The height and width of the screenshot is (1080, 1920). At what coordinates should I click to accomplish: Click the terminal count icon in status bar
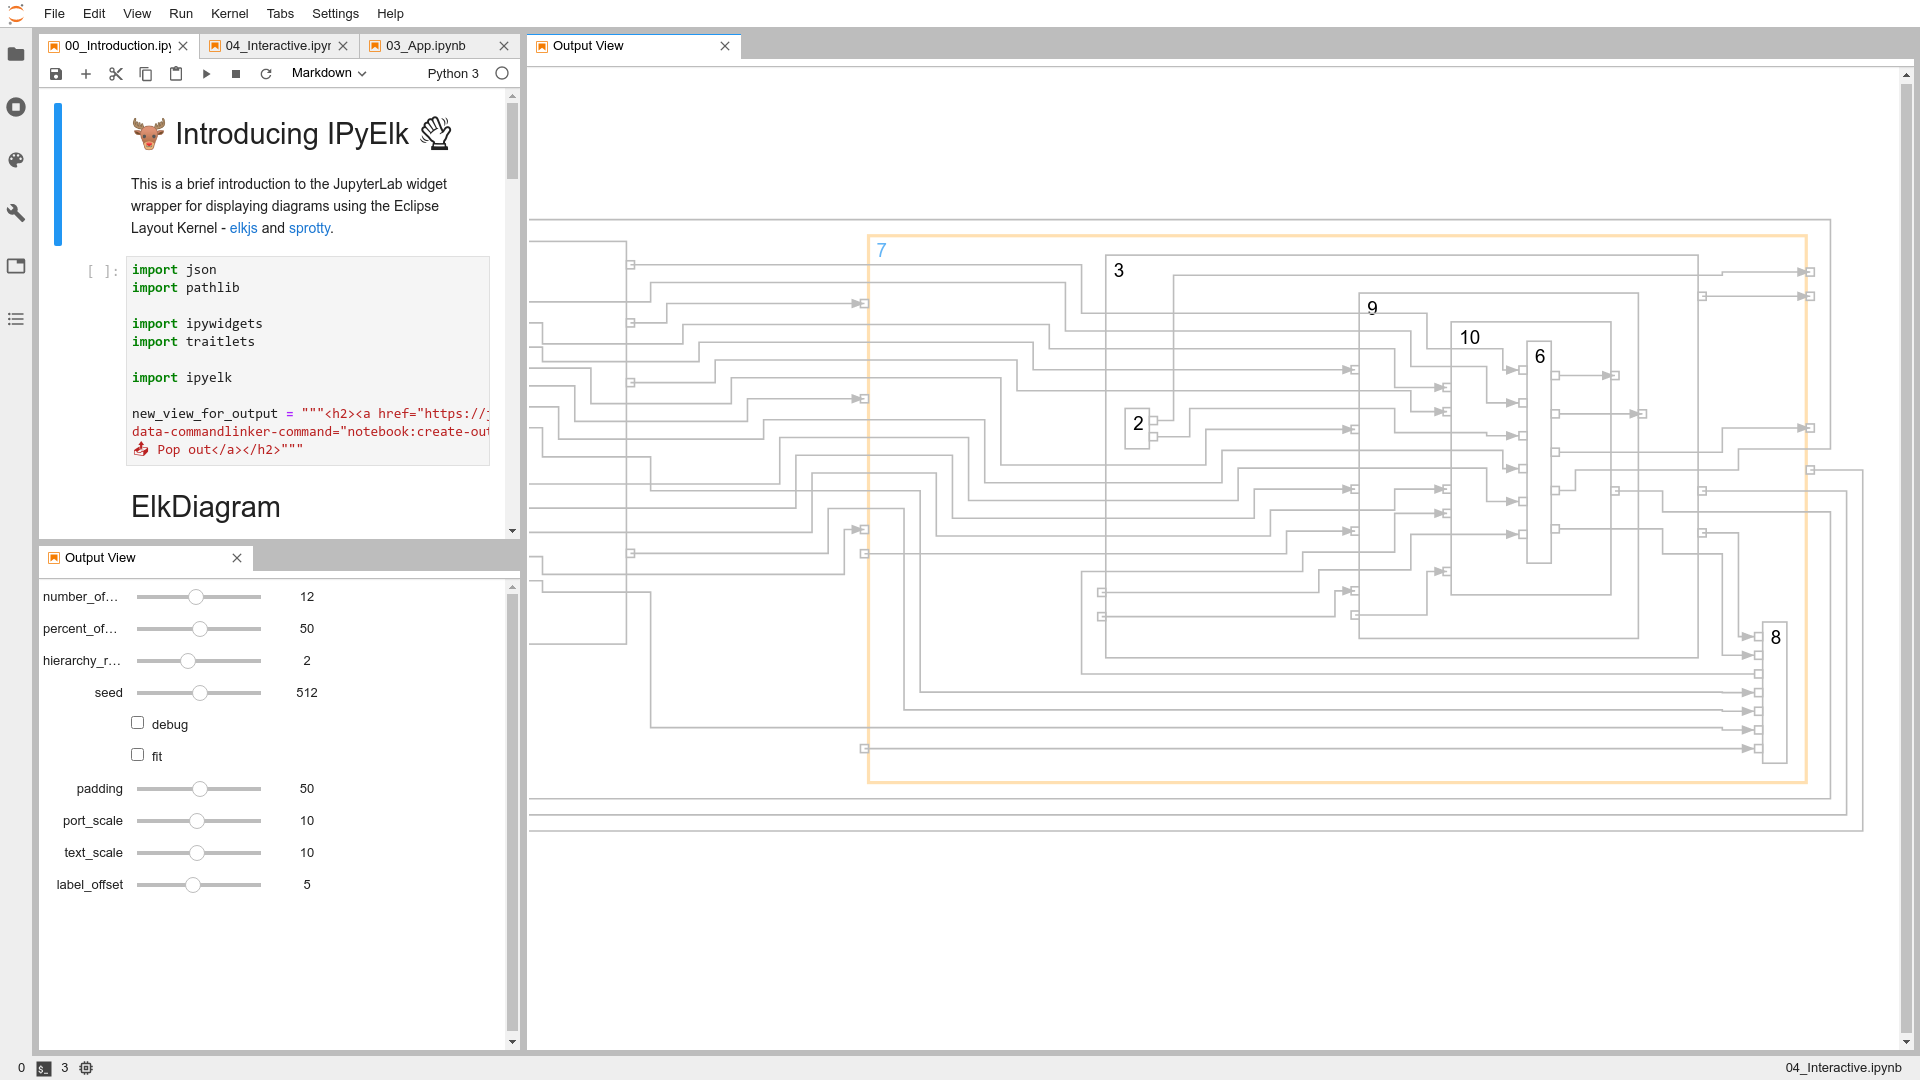[44, 1068]
